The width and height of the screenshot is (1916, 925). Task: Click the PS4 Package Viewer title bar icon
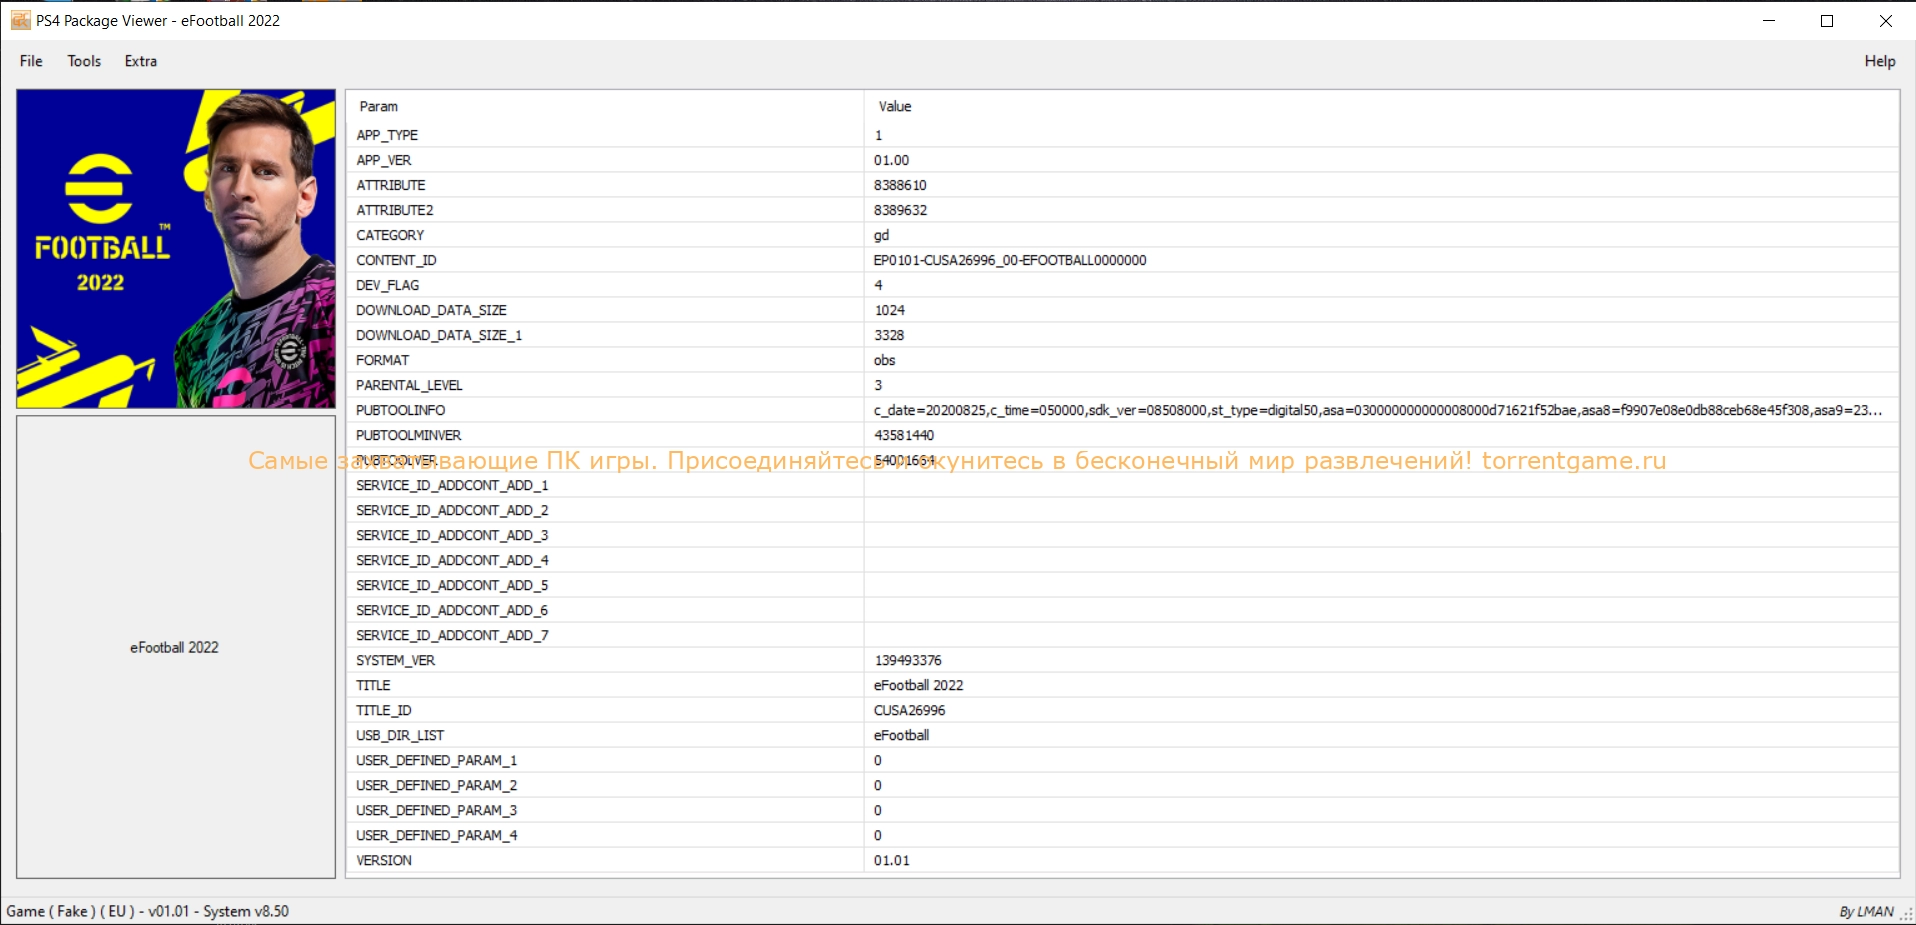[20, 20]
